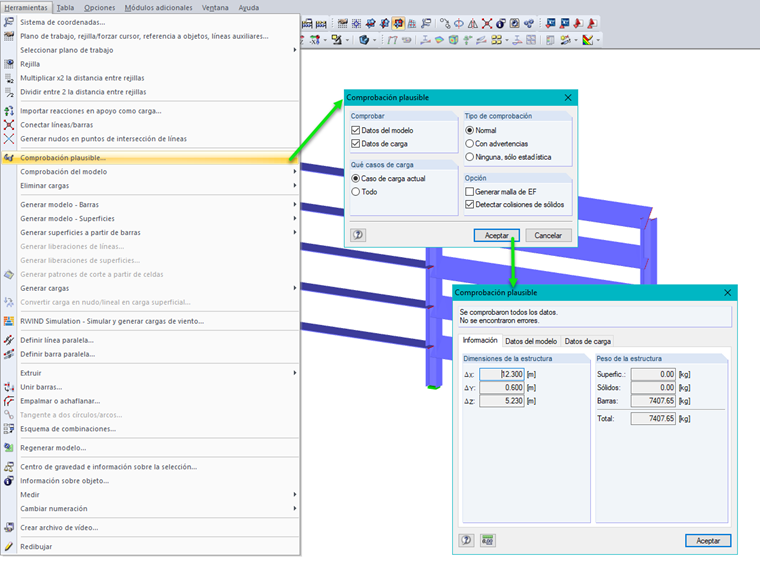This screenshot has width=760, height=570.
Task: Select Caso de carga actual radio
Action: coord(355,178)
